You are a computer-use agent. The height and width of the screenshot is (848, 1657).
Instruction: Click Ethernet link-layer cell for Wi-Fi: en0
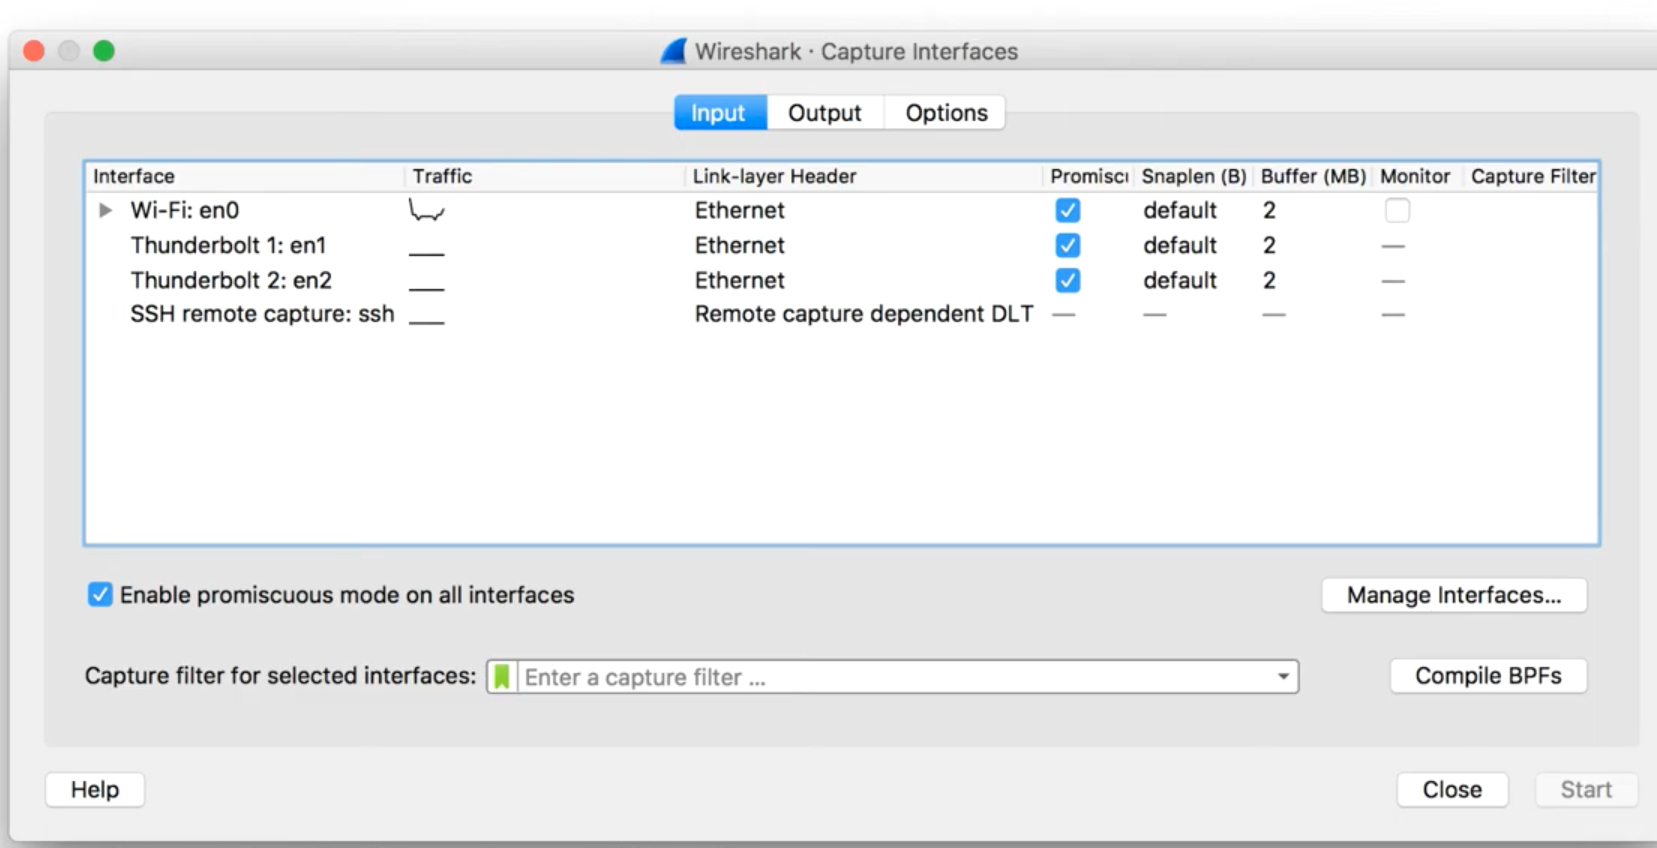coord(740,210)
